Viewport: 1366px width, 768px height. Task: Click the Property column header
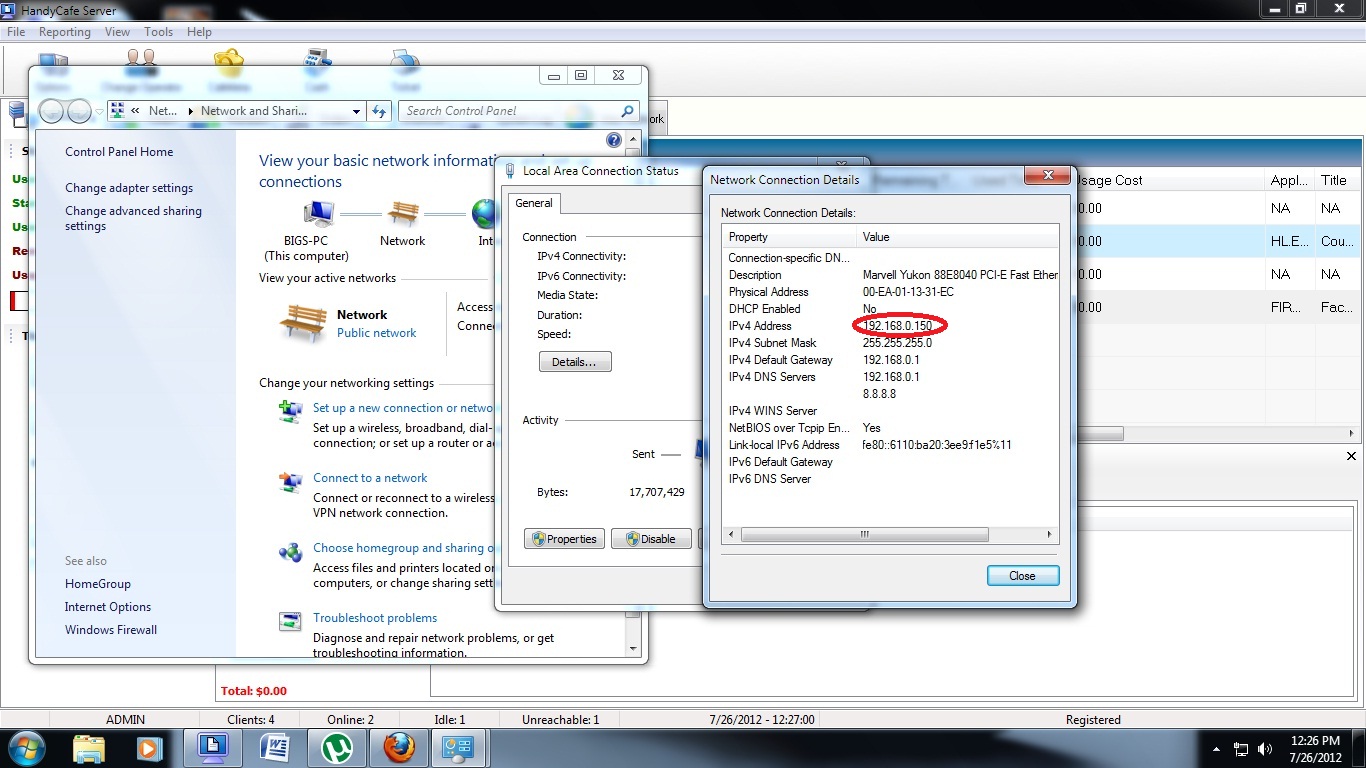point(791,237)
